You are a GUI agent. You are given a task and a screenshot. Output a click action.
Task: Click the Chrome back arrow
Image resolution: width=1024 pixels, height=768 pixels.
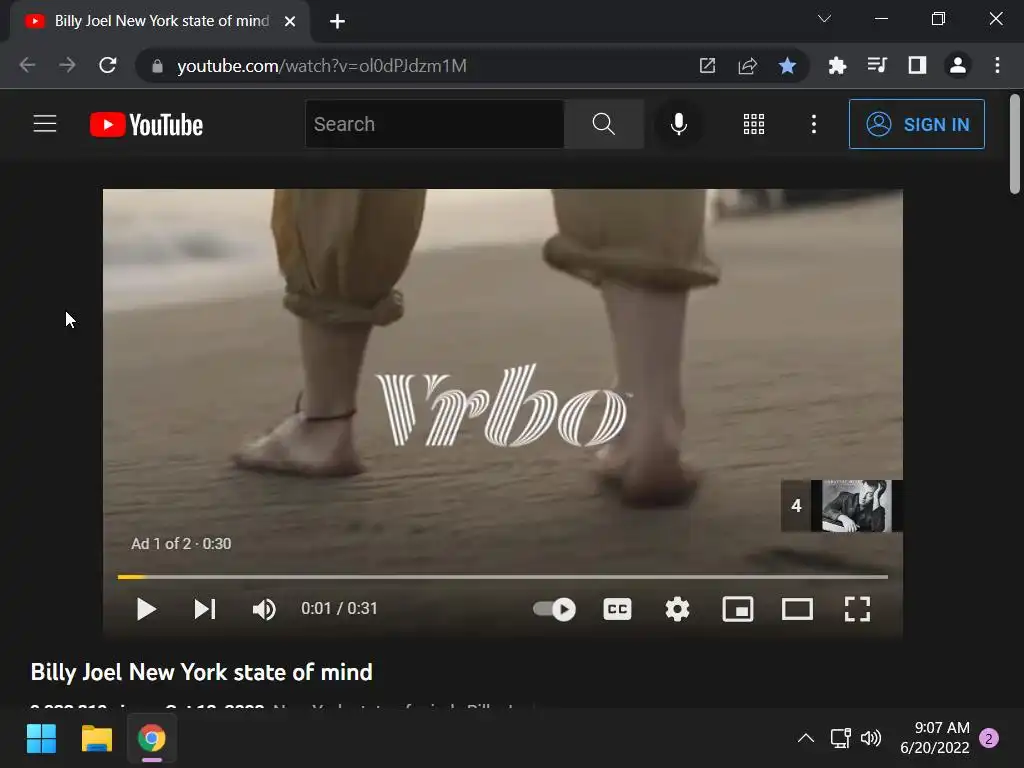27,65
